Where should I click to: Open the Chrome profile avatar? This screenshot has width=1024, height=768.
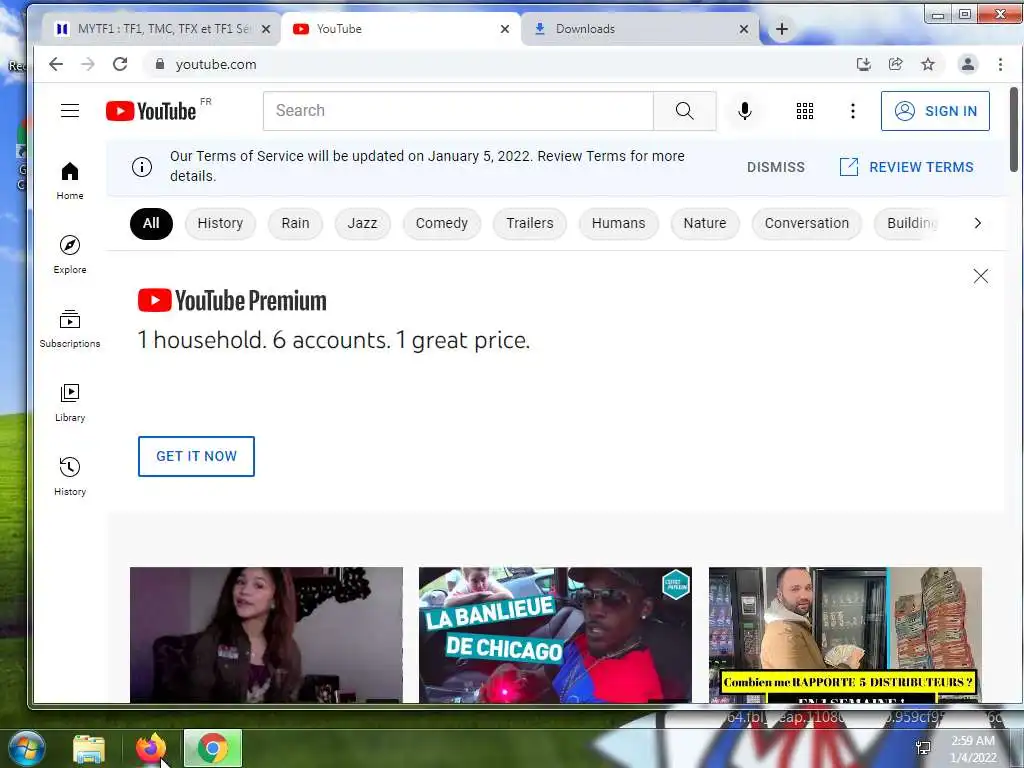(x=967, y=64)
